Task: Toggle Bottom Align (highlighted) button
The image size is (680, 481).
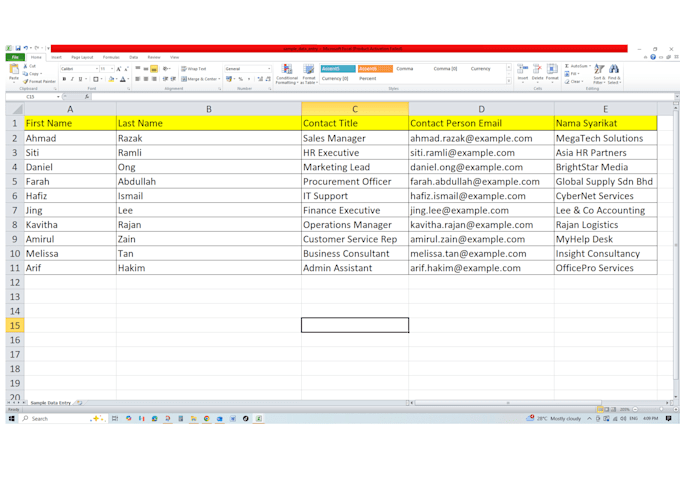Action: click(x=154, y=69)
